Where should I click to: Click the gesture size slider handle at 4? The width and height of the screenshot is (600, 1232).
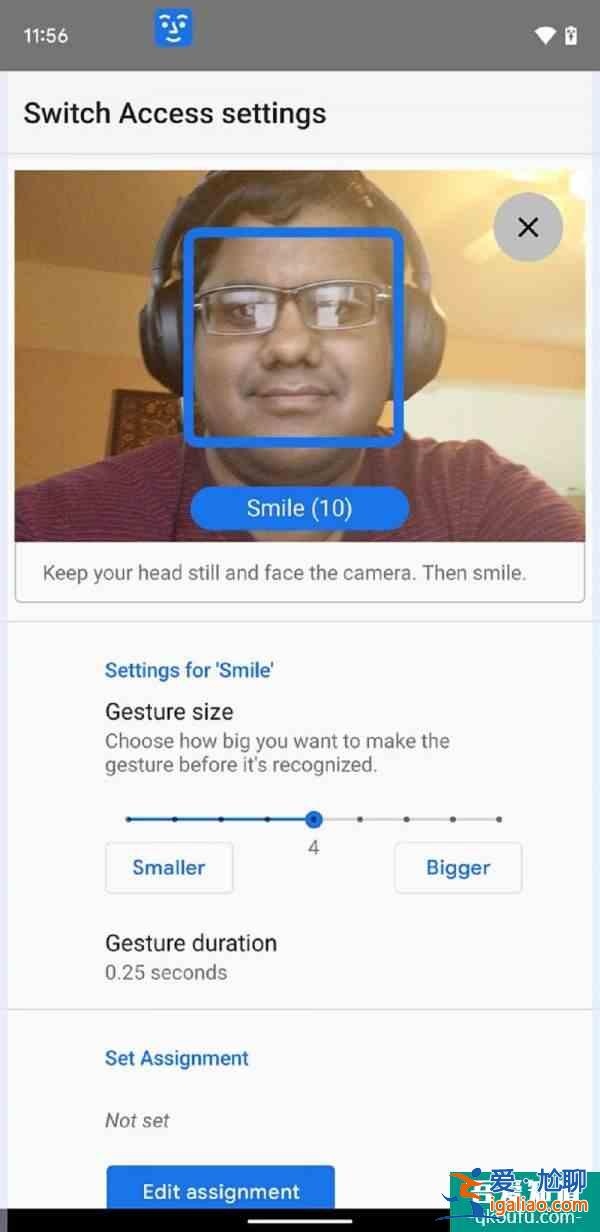click(314, 819)
